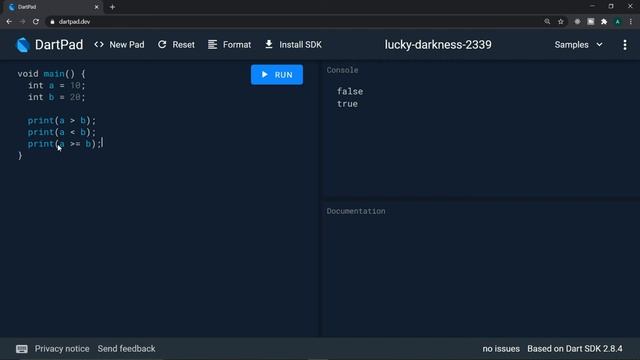
Task: Click the second extension icon in toolbar
Action: pyautogui.click(x=591, y=22)
